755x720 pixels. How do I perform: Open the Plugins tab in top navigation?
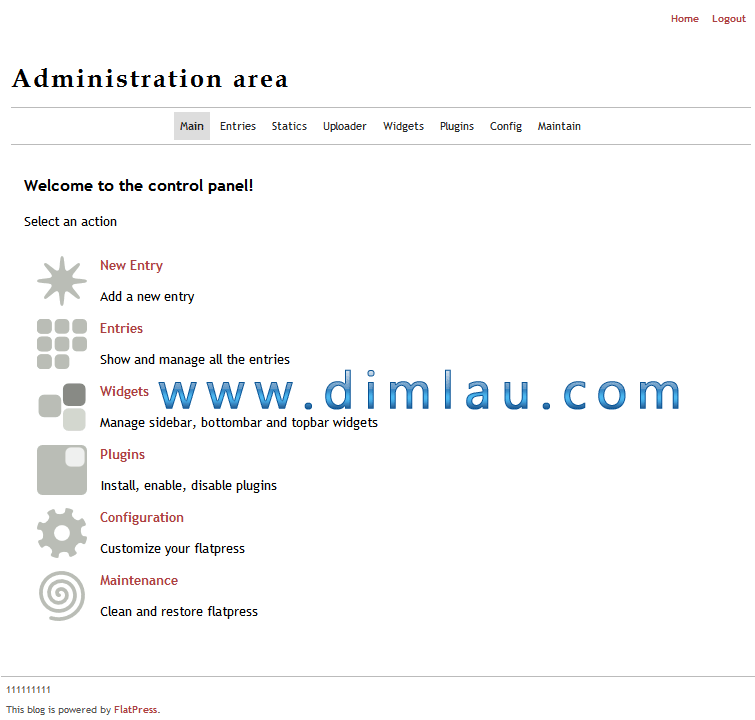[457, 126]
